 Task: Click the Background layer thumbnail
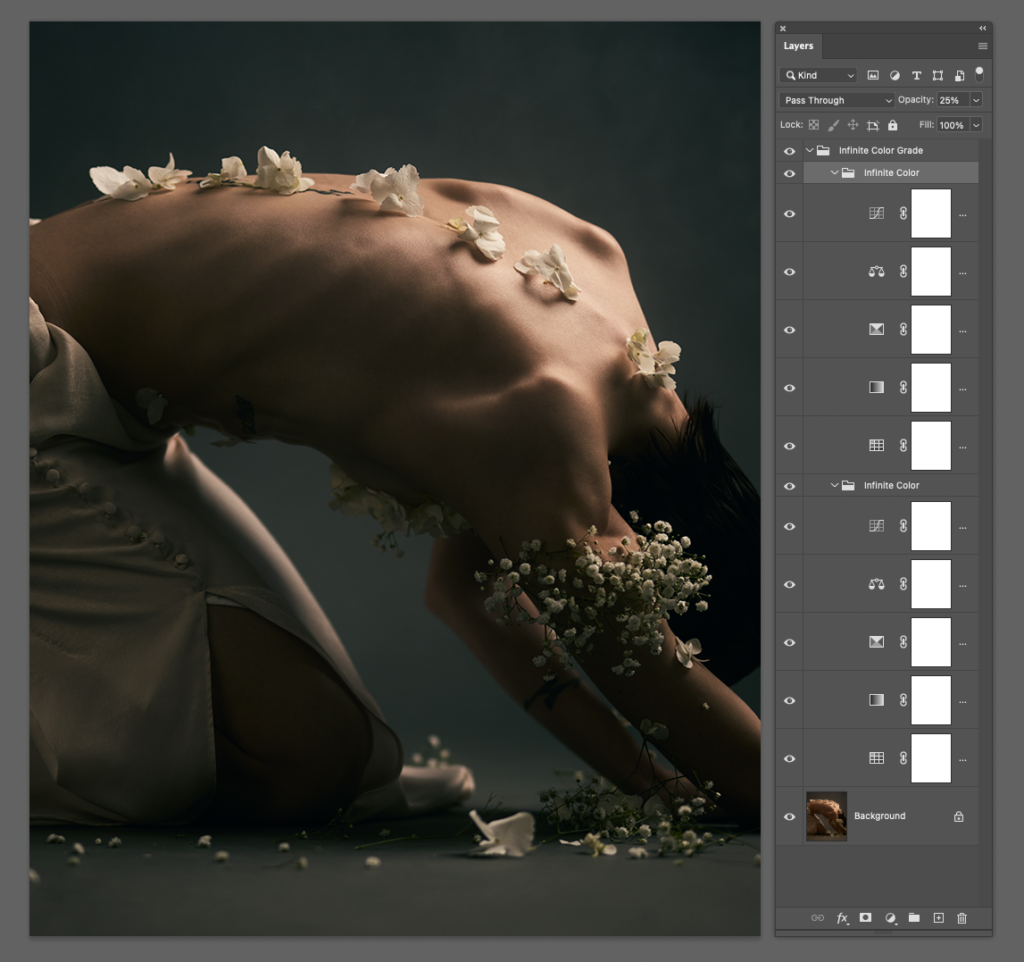(826, 816)
